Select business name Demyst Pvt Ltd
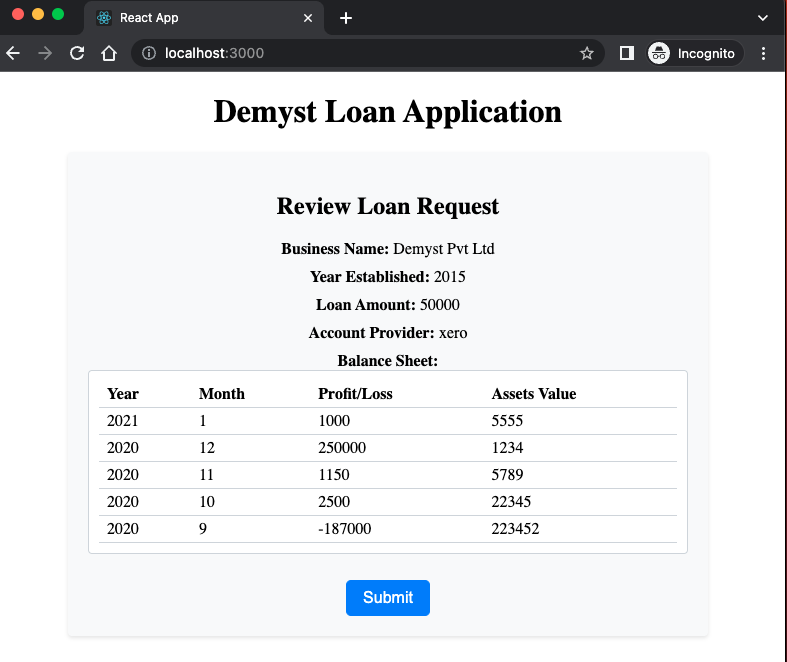Viewport: 787px width, 662px height. [444, 249]
